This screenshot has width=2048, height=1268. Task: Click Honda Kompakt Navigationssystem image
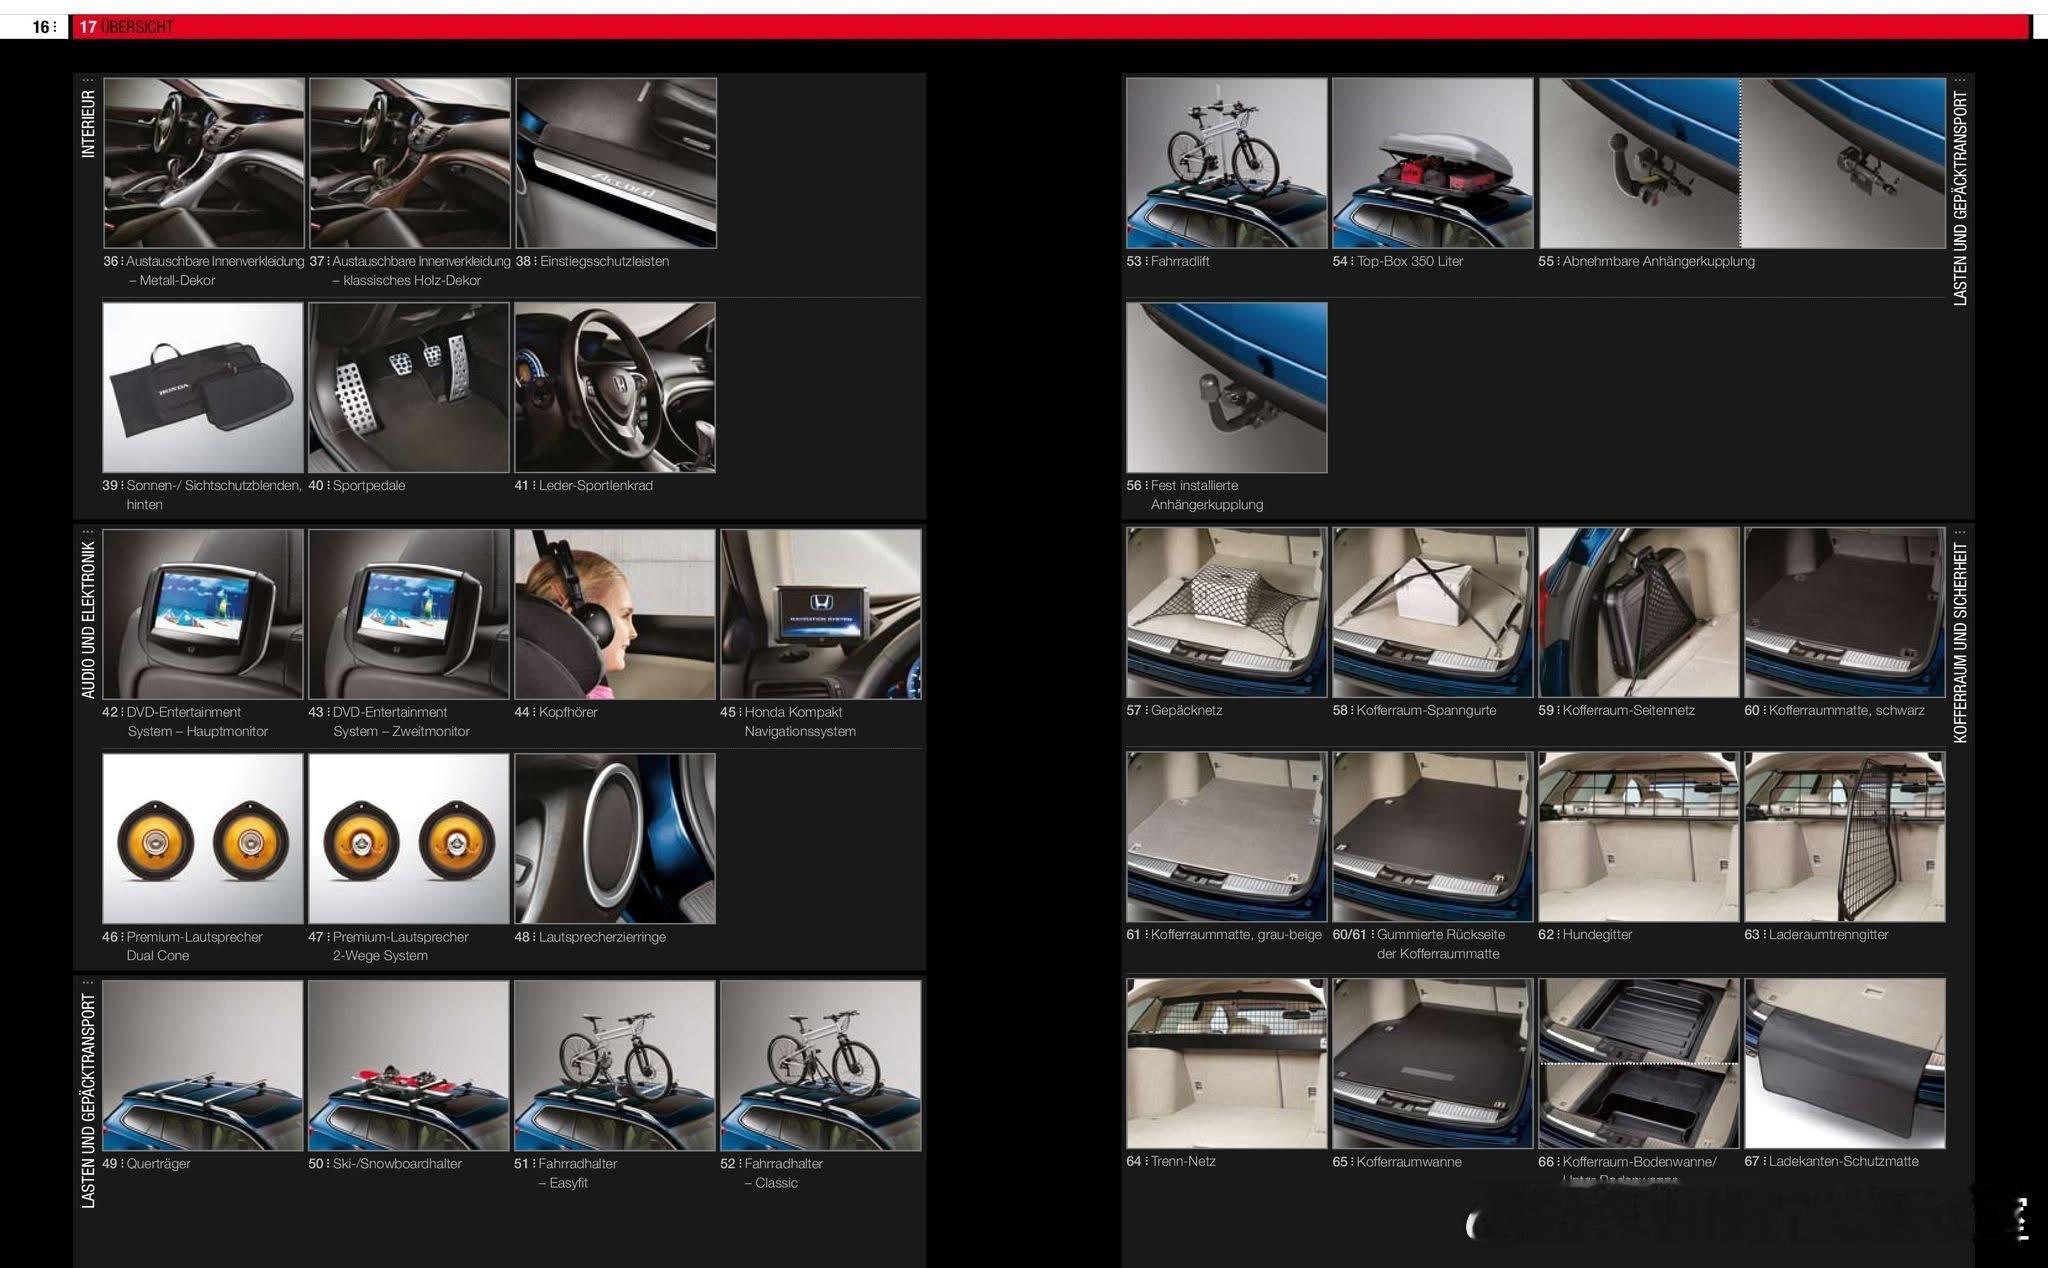tap(821, 614)
